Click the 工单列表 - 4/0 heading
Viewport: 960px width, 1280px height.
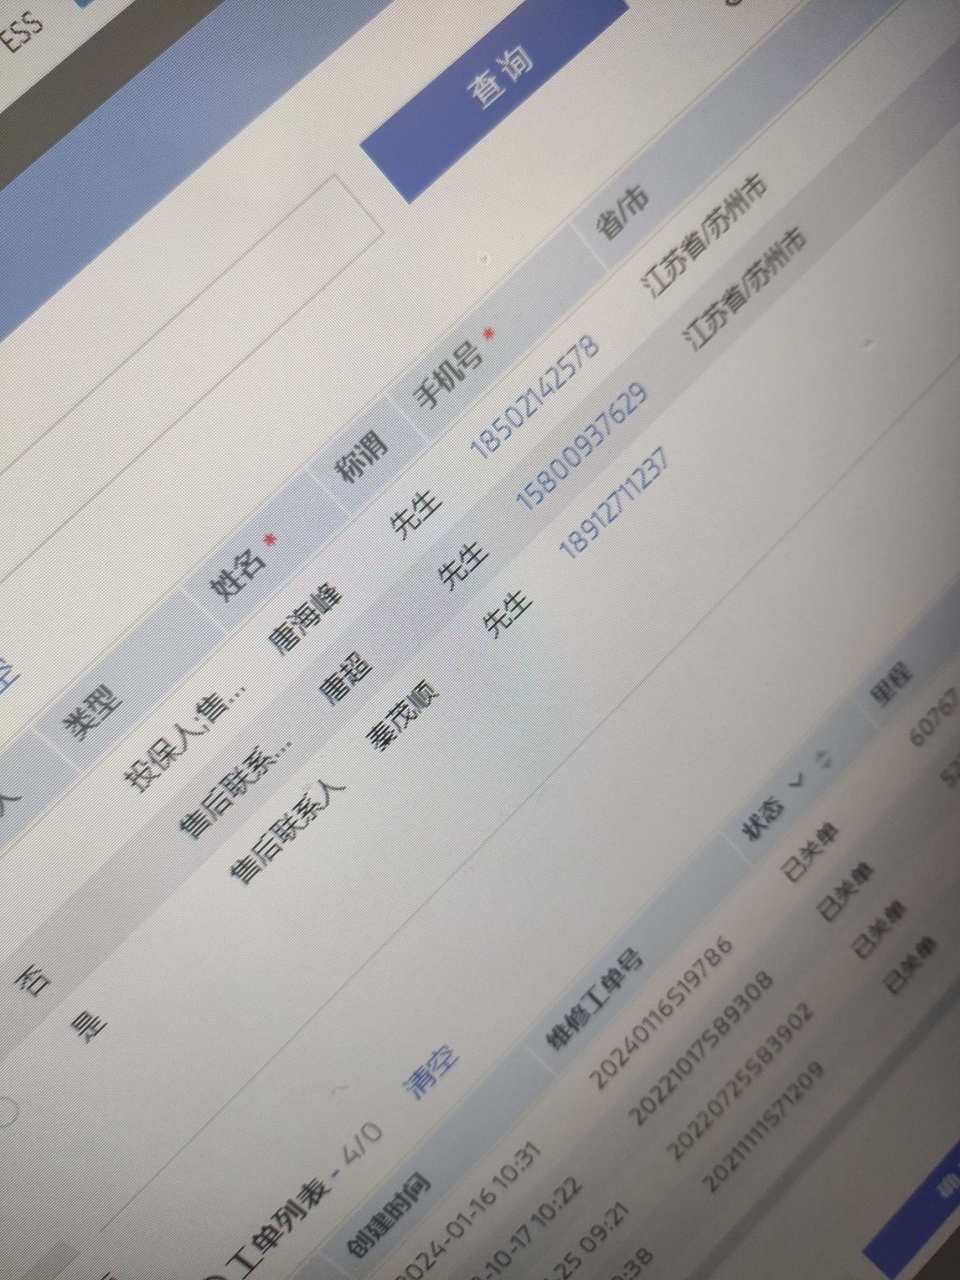pos(304,1196)
